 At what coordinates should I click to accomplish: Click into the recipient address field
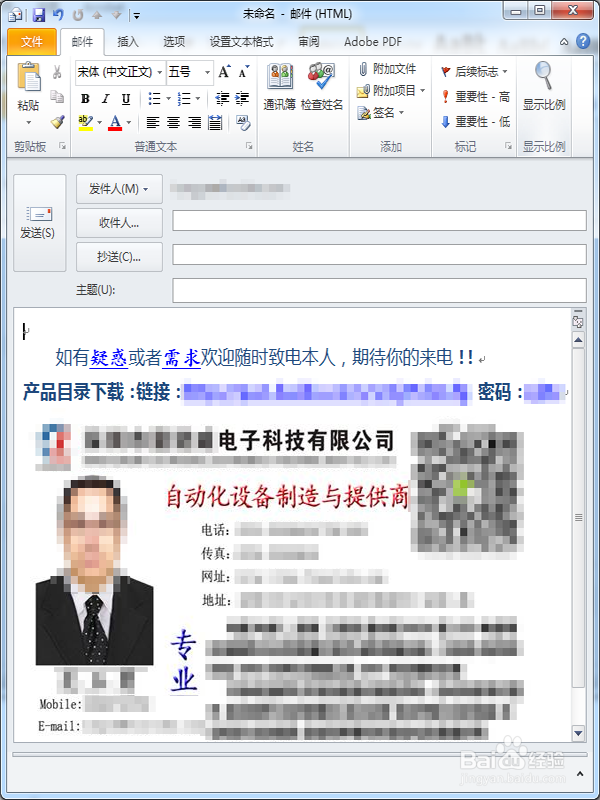(x=379, y=221)
